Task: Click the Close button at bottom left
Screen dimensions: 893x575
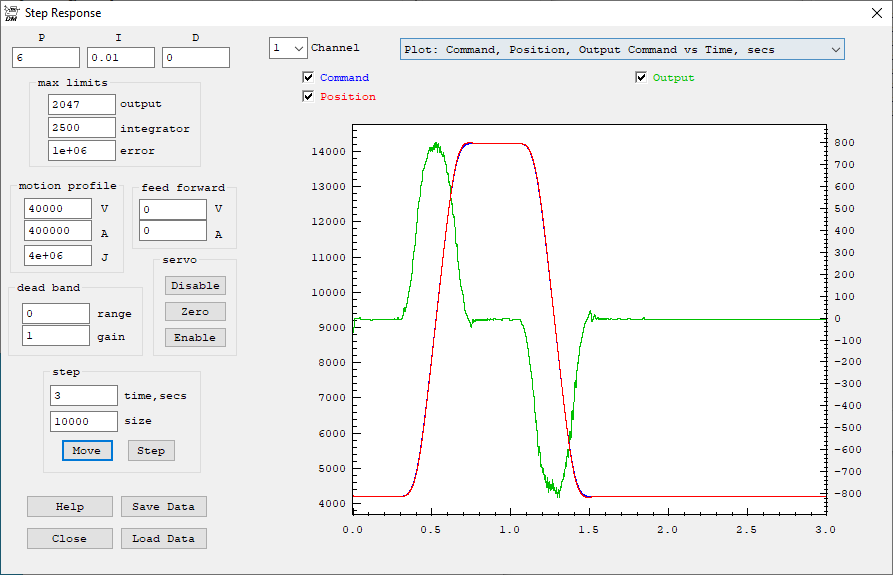Action: click(x=70, y=538)
